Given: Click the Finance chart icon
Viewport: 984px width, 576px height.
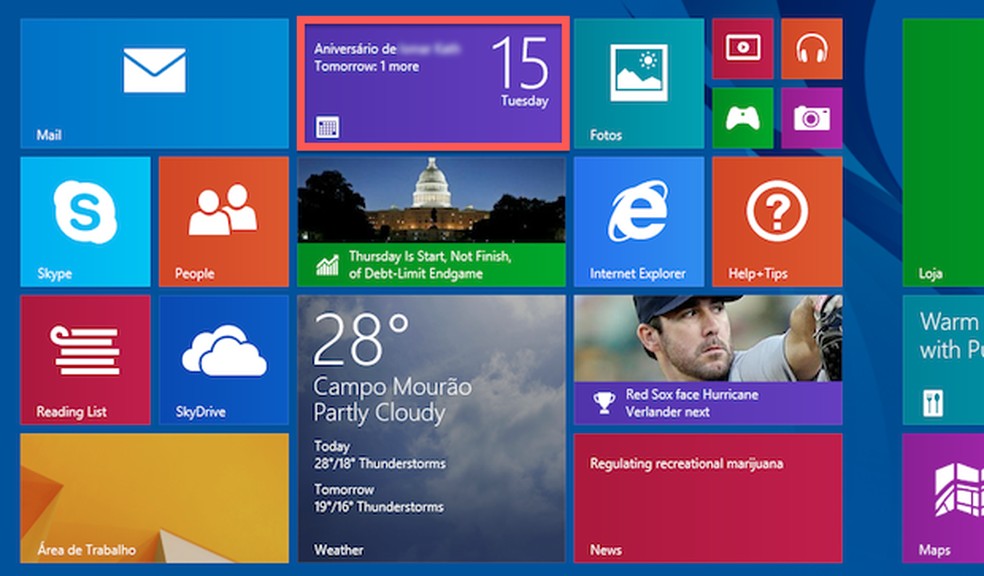Looking at the screenshot, I should [x=327, y=265].
